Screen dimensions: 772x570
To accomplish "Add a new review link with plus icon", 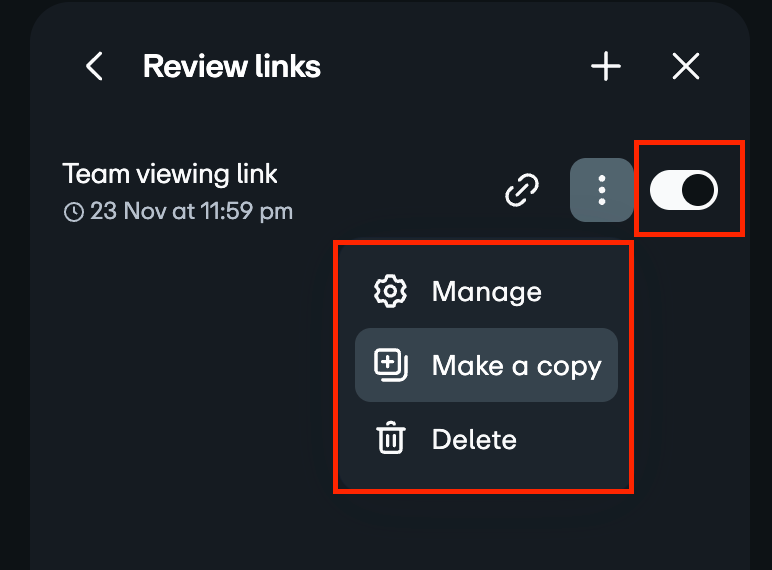I will pyautogui.click(x=606, y=67).
